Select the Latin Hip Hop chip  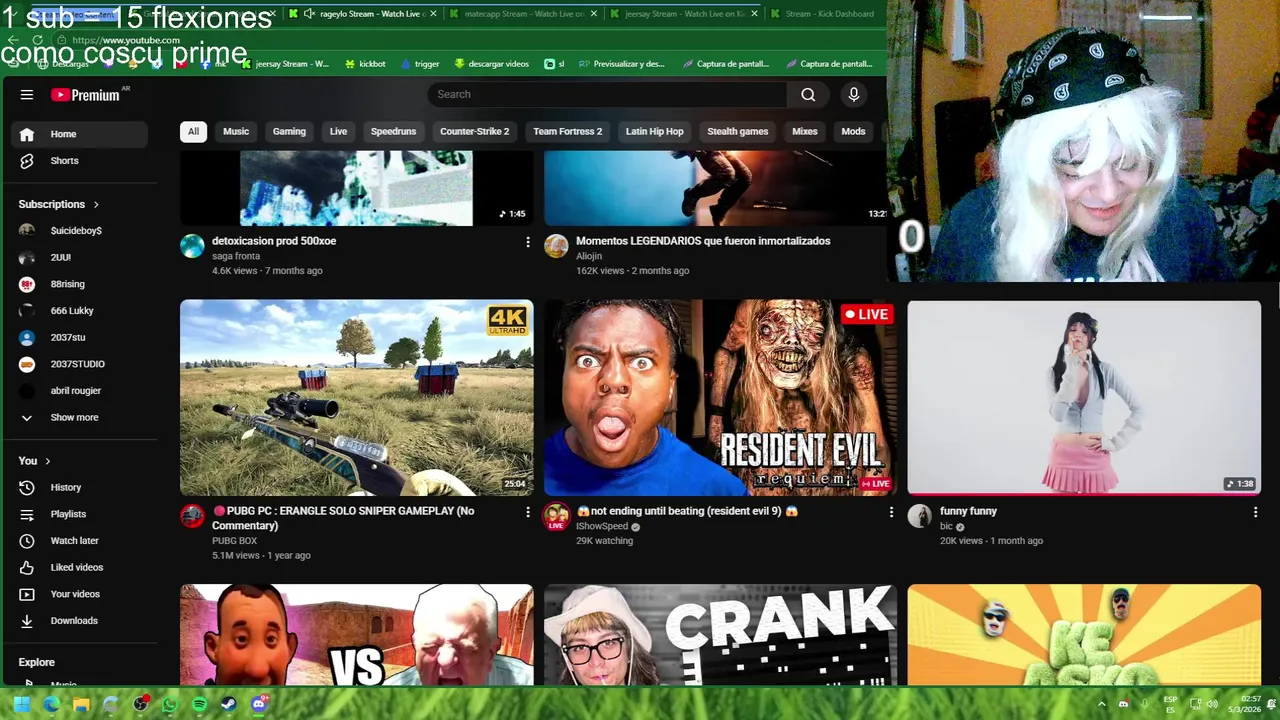tap(655, 132)
